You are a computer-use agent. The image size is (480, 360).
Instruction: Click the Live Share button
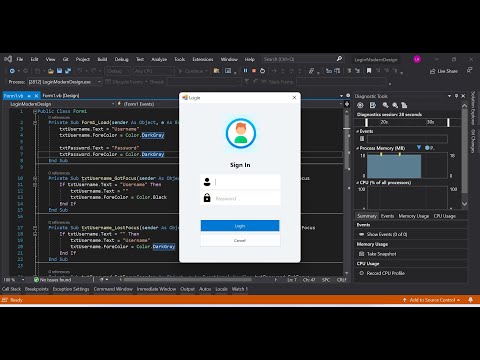pos(444,71)
